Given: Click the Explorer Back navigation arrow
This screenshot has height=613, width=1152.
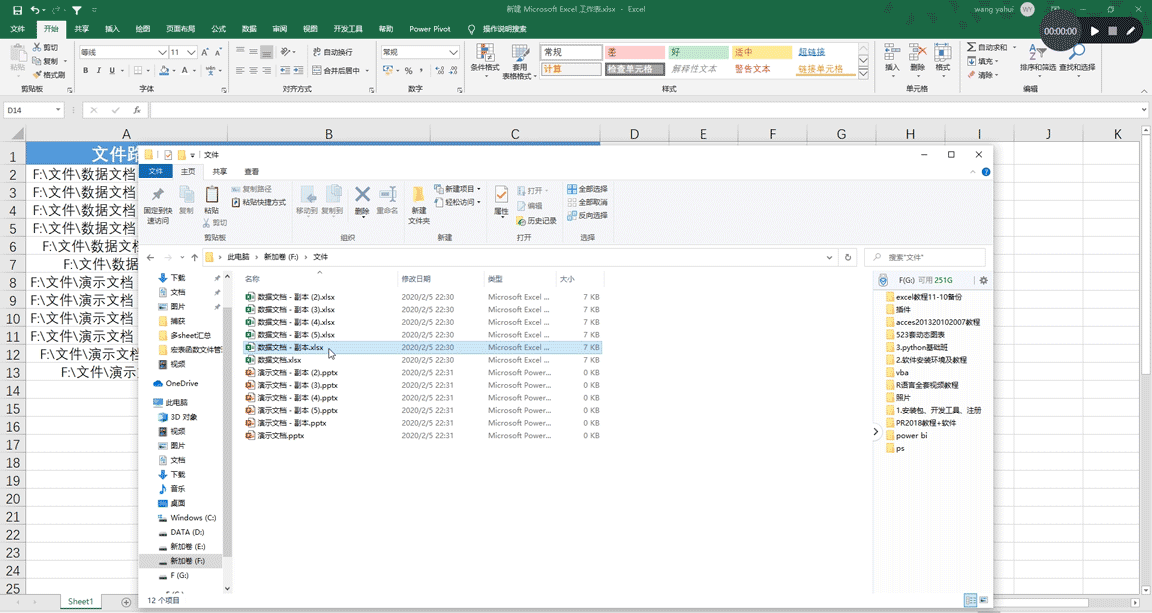Looking at the screenshot, I should click(x=151, y=257).
